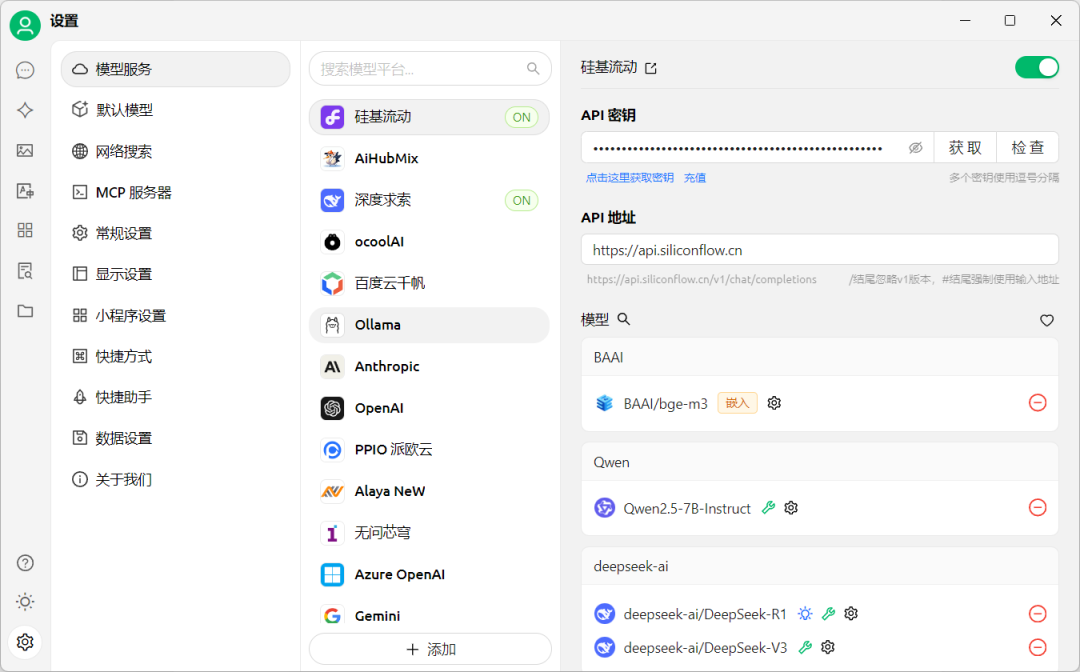Click the 检查 button to verify API key

pyautogui.click(x=1027, y=147)
